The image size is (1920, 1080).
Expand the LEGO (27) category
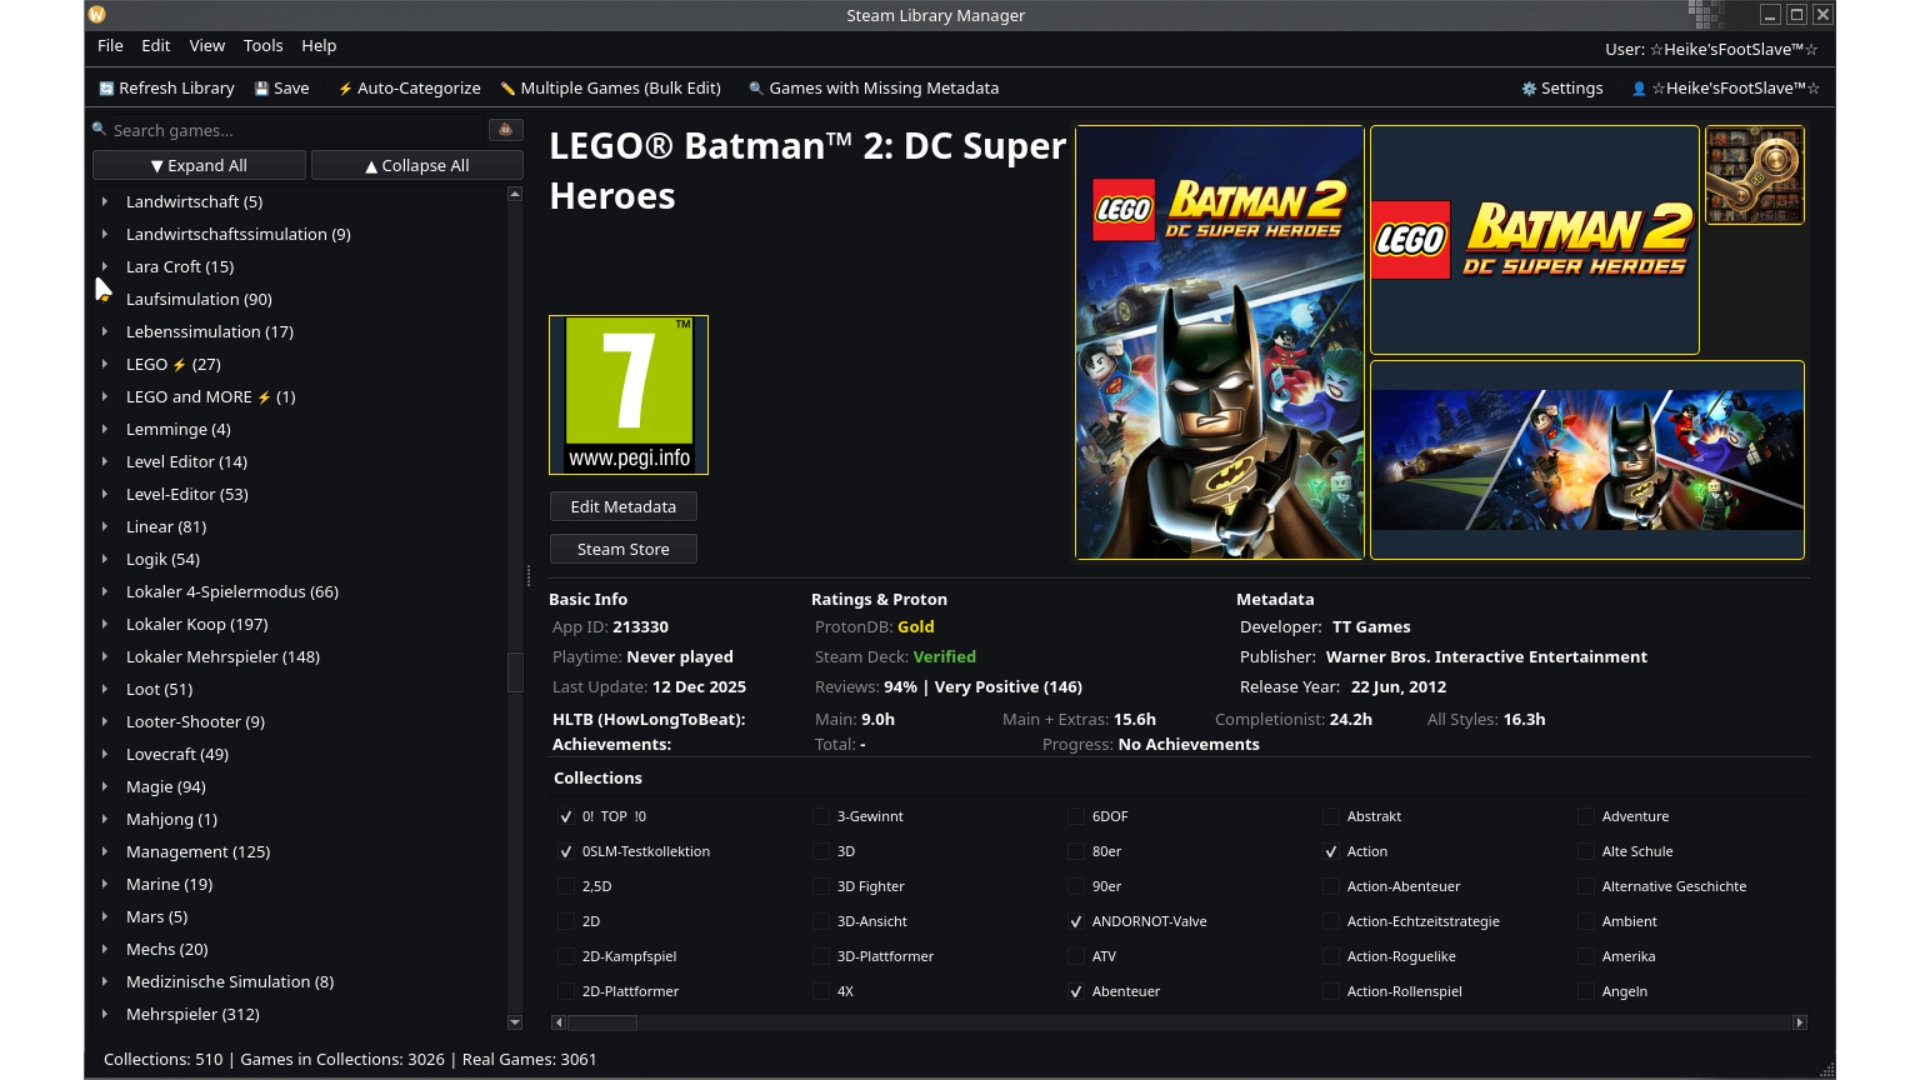pyautogui.click(x=104, y=364)
